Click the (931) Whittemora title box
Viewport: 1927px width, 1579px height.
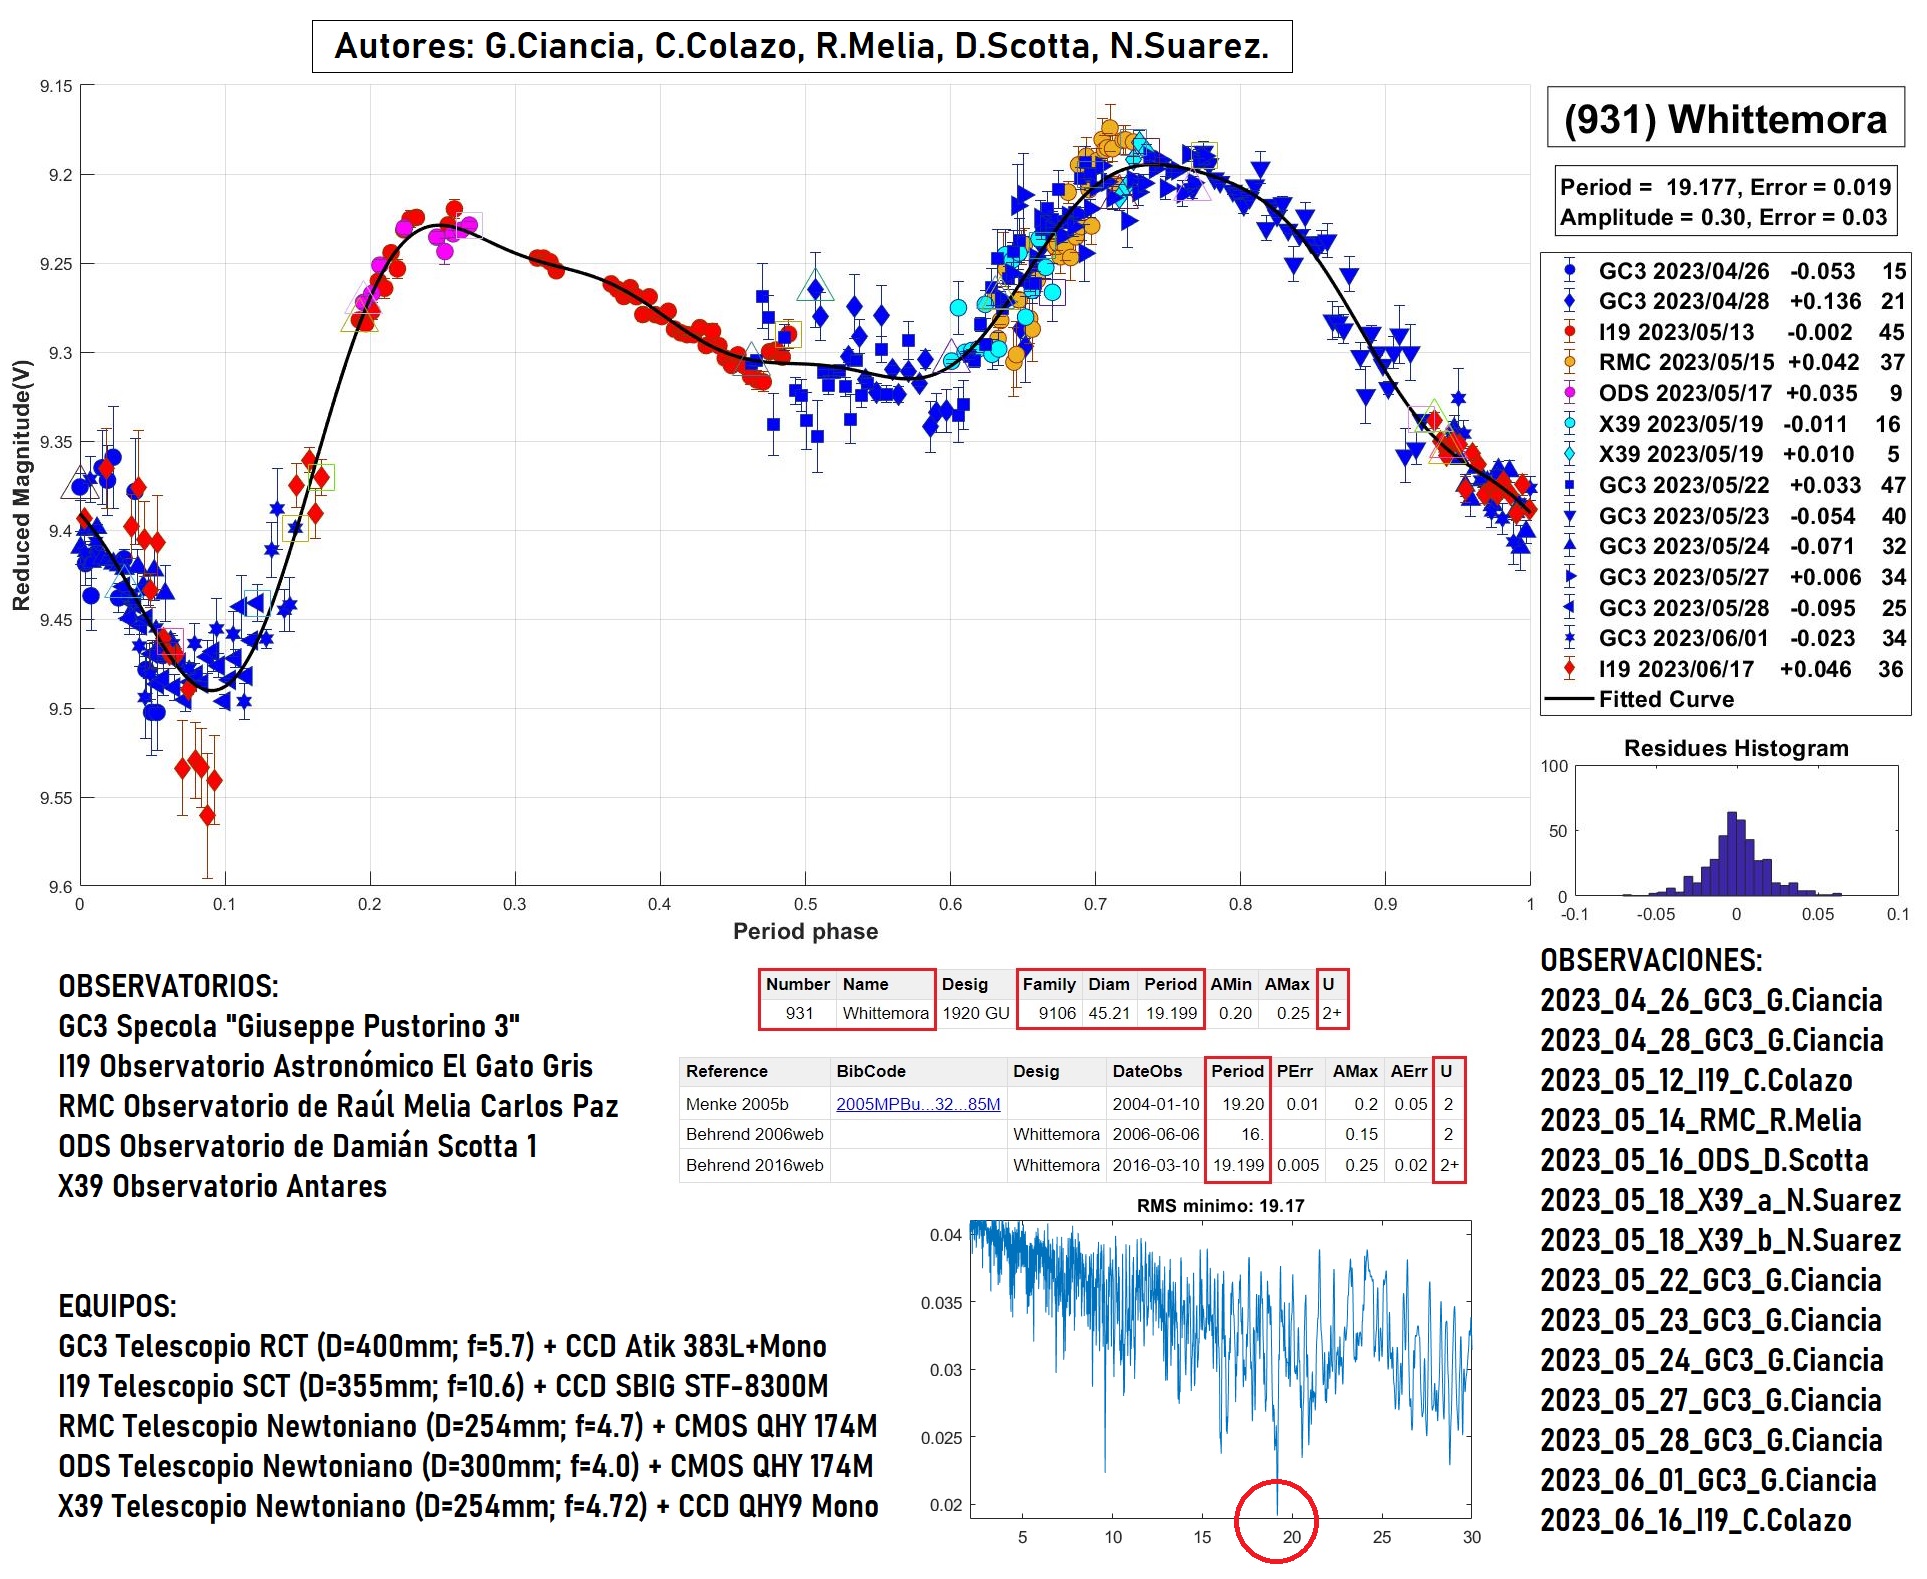pos(1725,119)
